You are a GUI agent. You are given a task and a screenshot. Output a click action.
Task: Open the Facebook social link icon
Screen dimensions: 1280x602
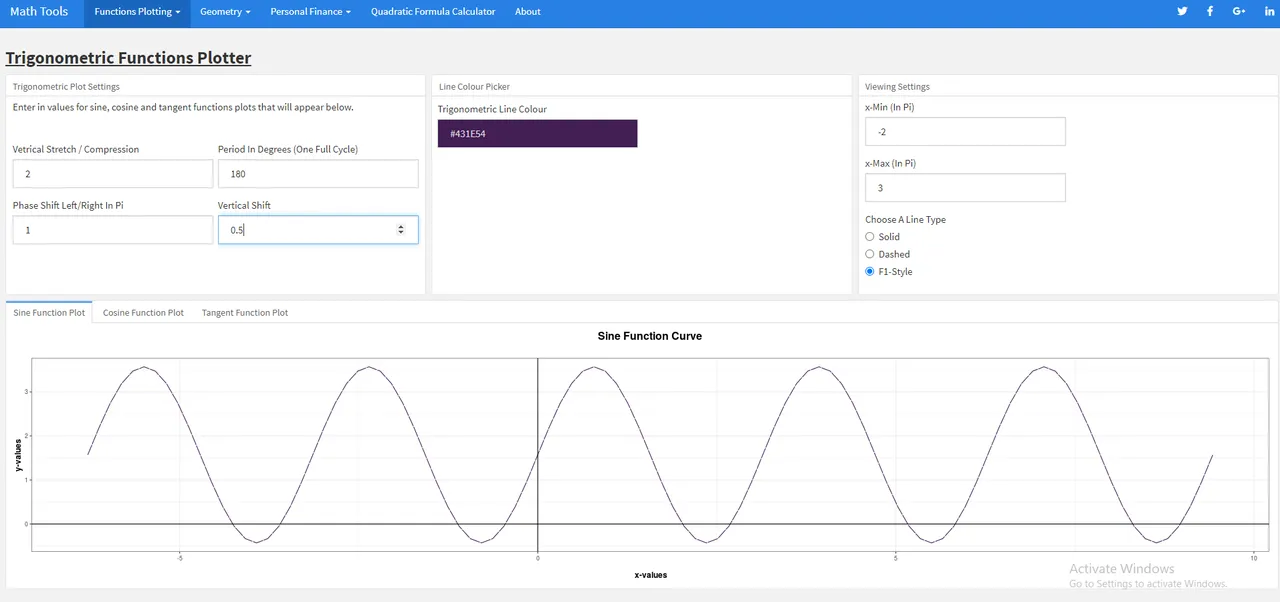coord(1210,12)
